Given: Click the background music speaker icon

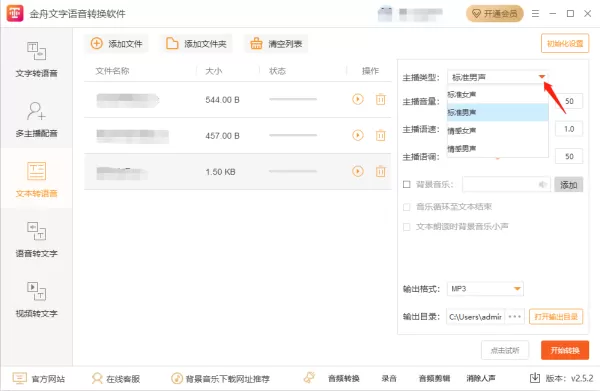Looking at the screenshot, I should point(542,185).
